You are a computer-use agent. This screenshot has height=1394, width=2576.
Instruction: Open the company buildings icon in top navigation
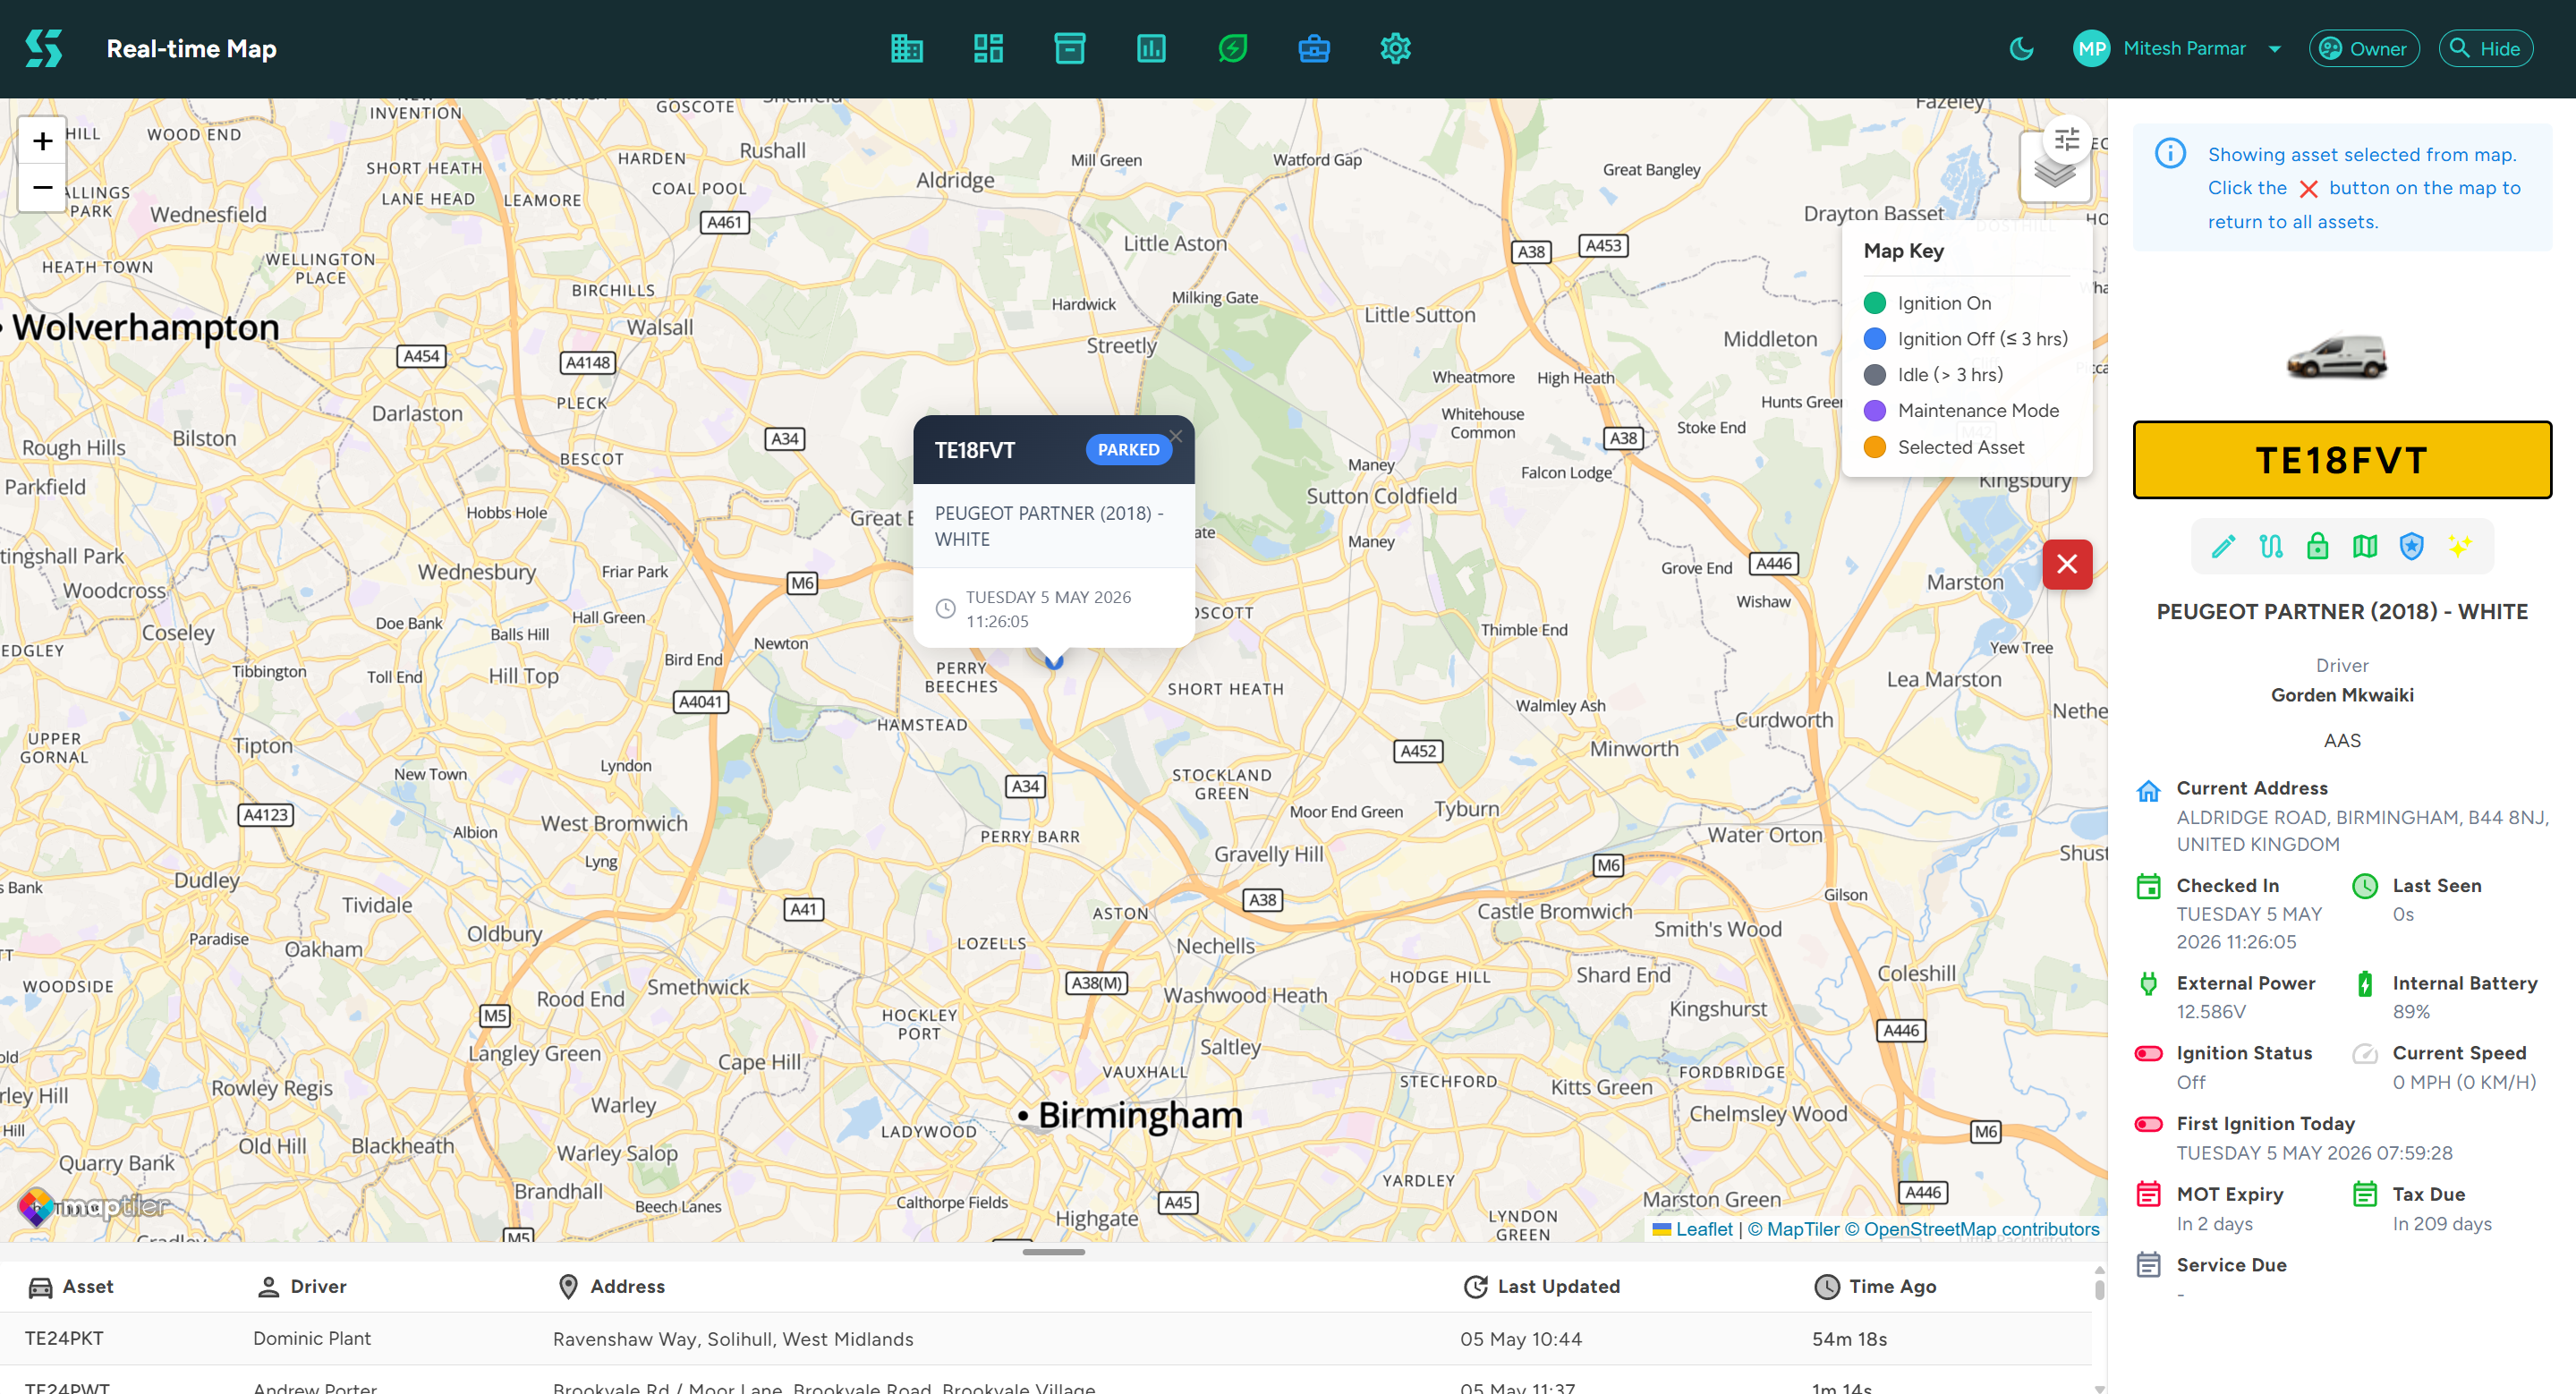pyautogui.click(x=907, y=48)
